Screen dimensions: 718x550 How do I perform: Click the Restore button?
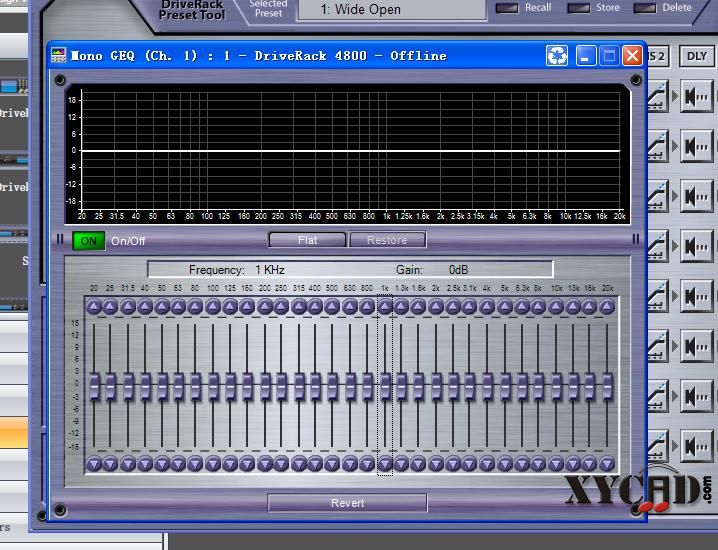[x=387, y=240]
